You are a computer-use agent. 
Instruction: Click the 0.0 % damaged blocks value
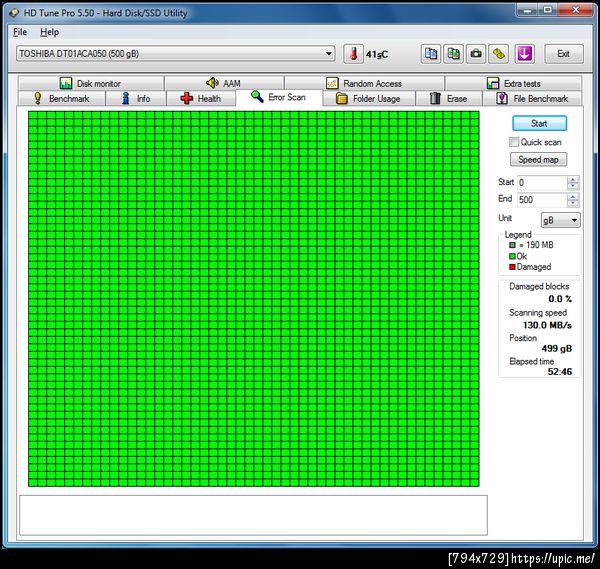(560, 299)
